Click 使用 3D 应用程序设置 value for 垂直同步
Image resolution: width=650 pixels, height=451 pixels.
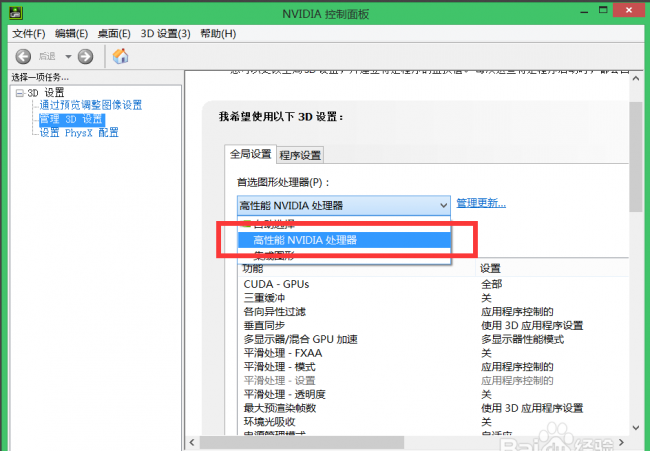pos(532,325)
